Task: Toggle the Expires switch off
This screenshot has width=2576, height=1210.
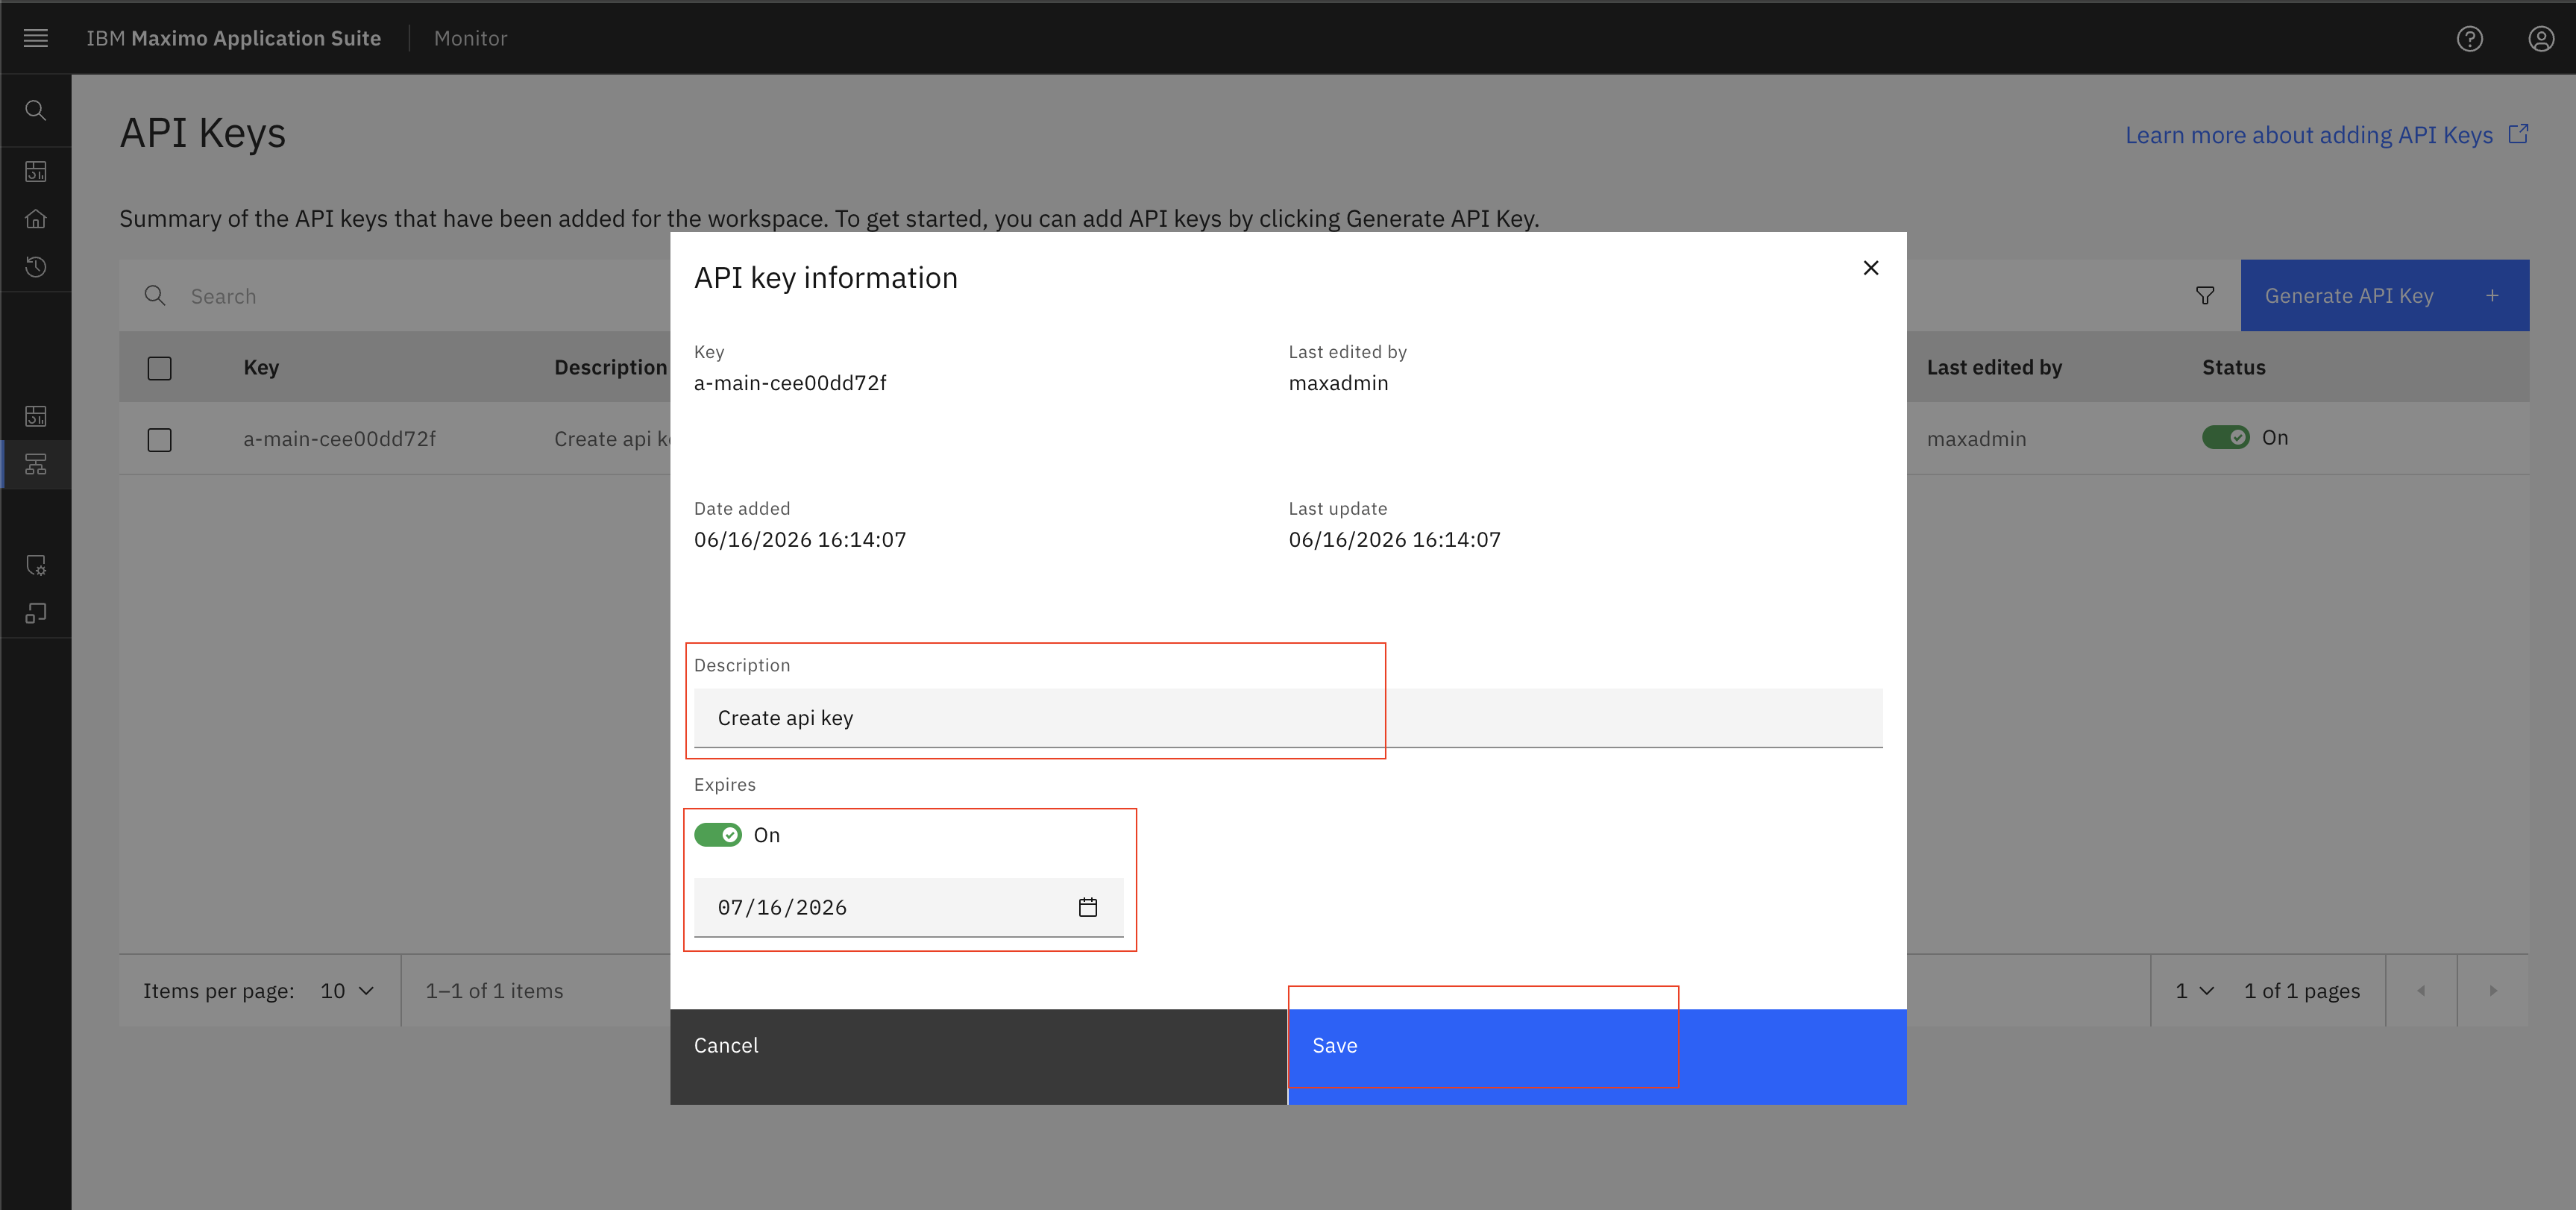Action: pyautogui.click(x=718, y=835)
